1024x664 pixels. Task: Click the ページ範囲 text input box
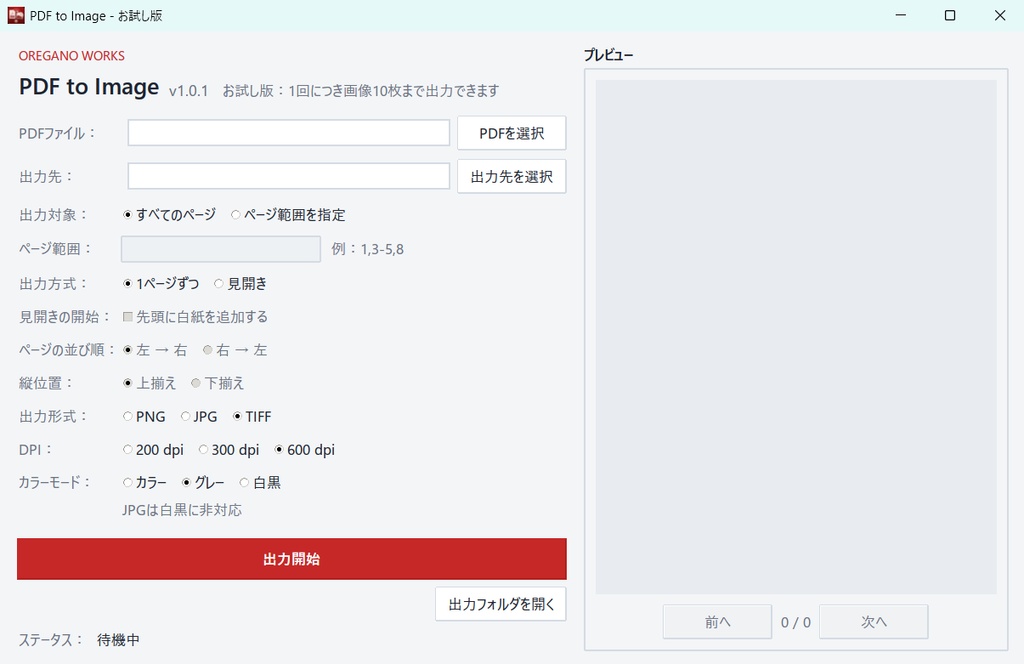[x=221, y=249]
